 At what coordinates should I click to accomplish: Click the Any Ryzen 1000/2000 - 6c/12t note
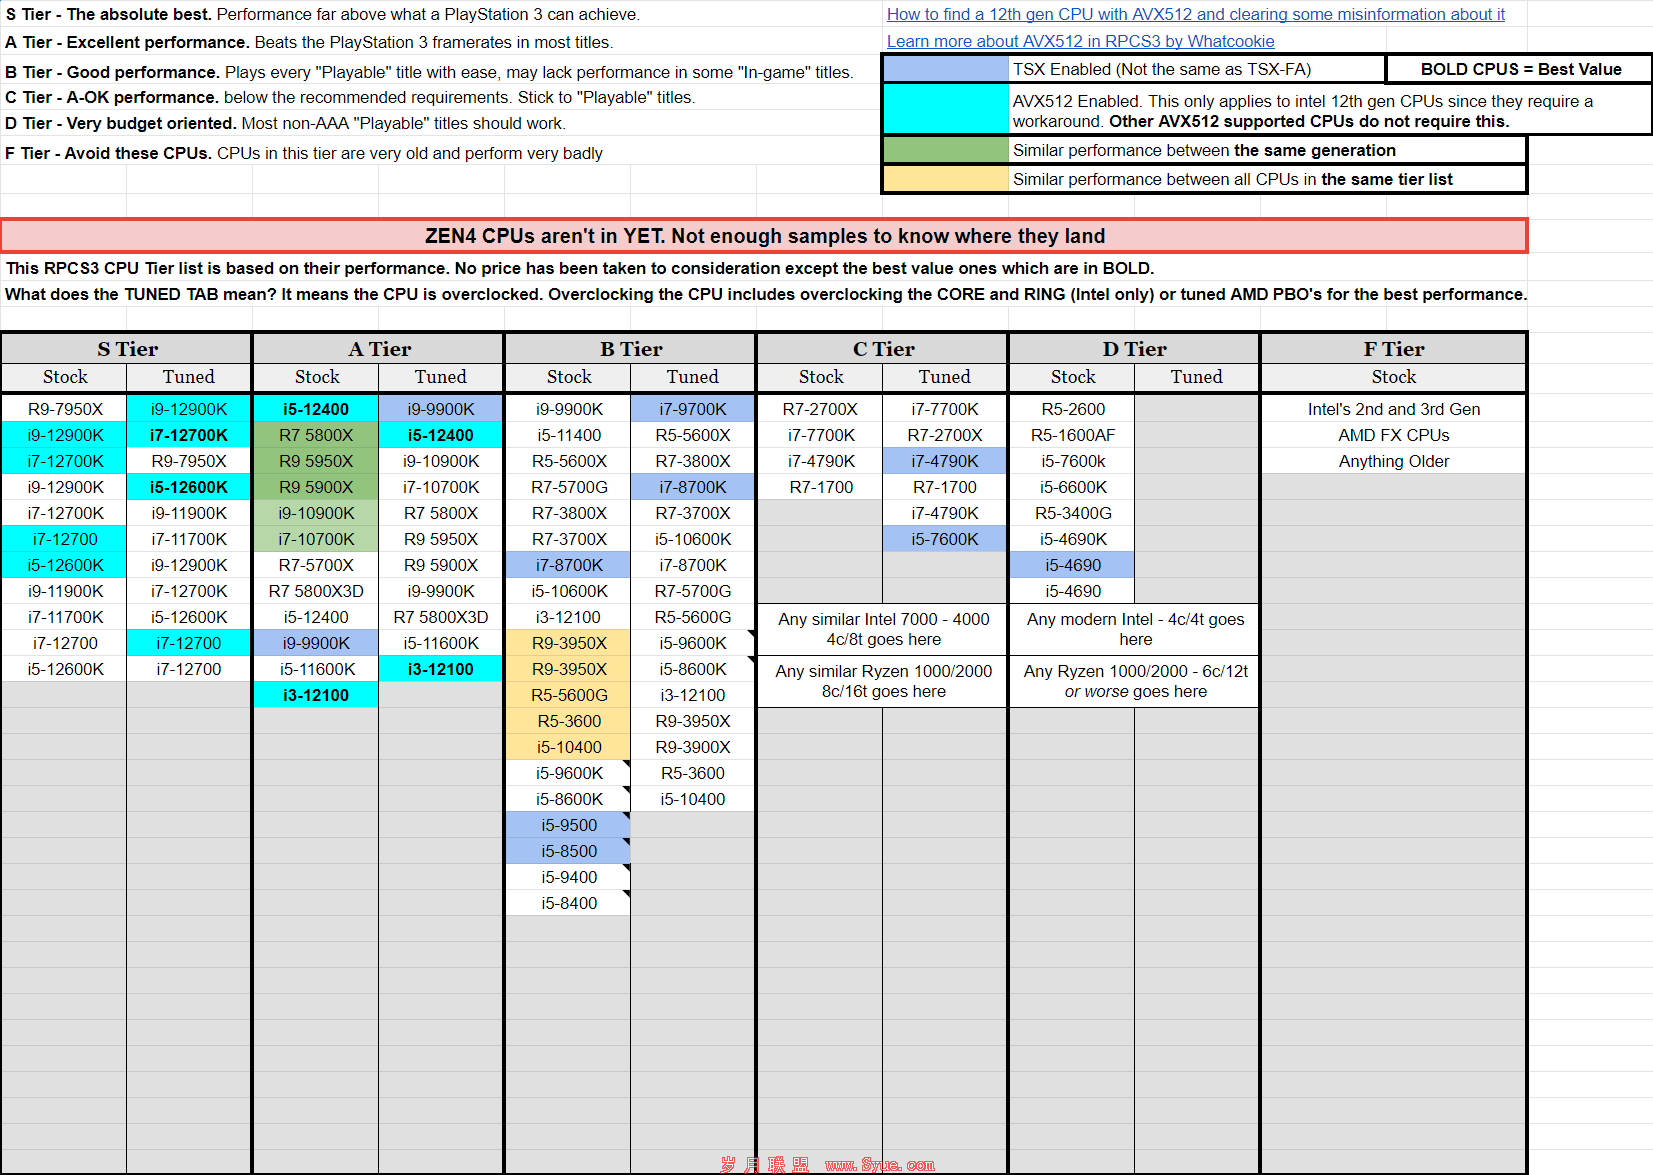click(x=1135, y=681)
